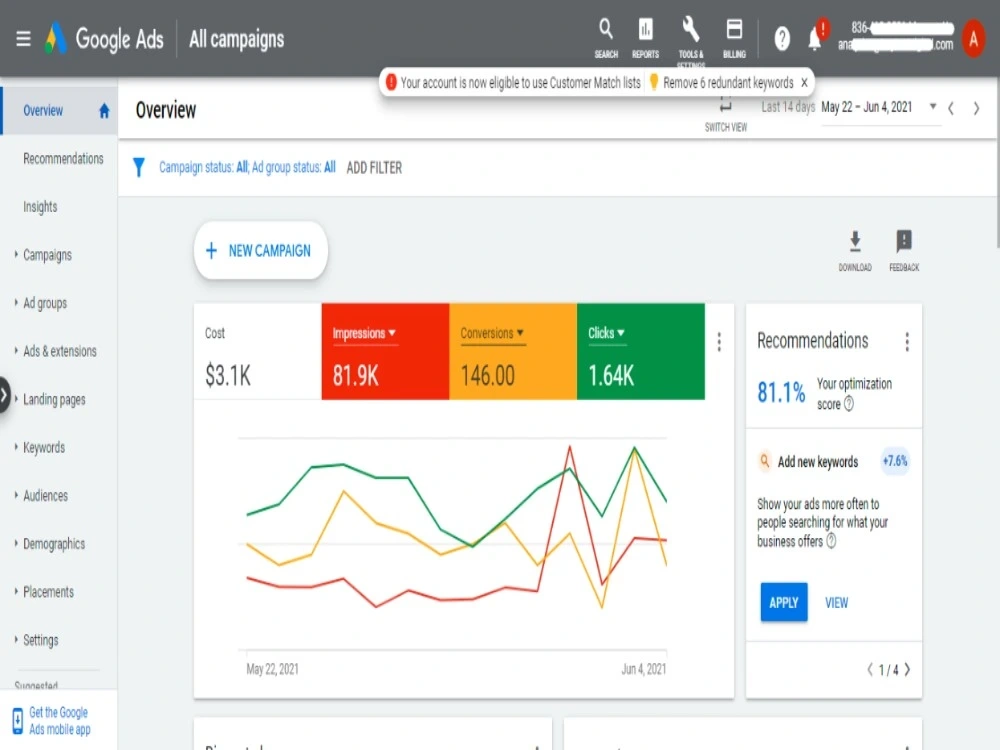Click help icon after 'business offers'
The height and width of the screenshot is (750, 1000).
[x=831, y=541]
